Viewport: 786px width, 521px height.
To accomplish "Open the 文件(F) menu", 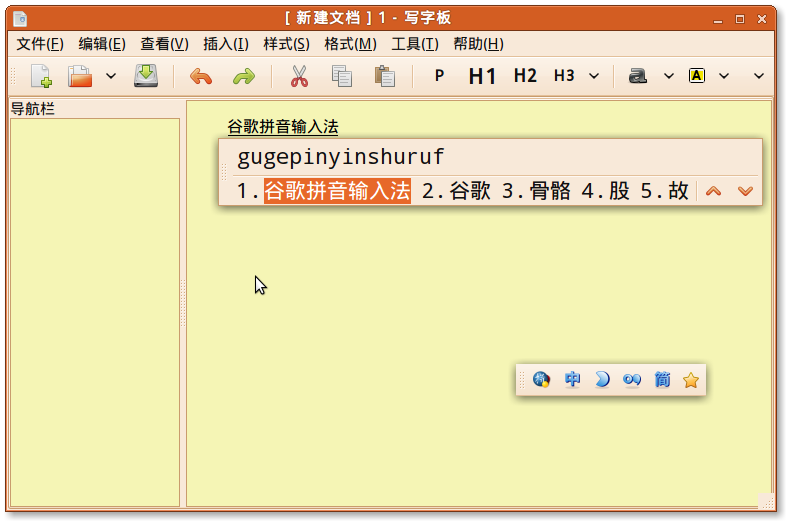I will tap(40, 44).
